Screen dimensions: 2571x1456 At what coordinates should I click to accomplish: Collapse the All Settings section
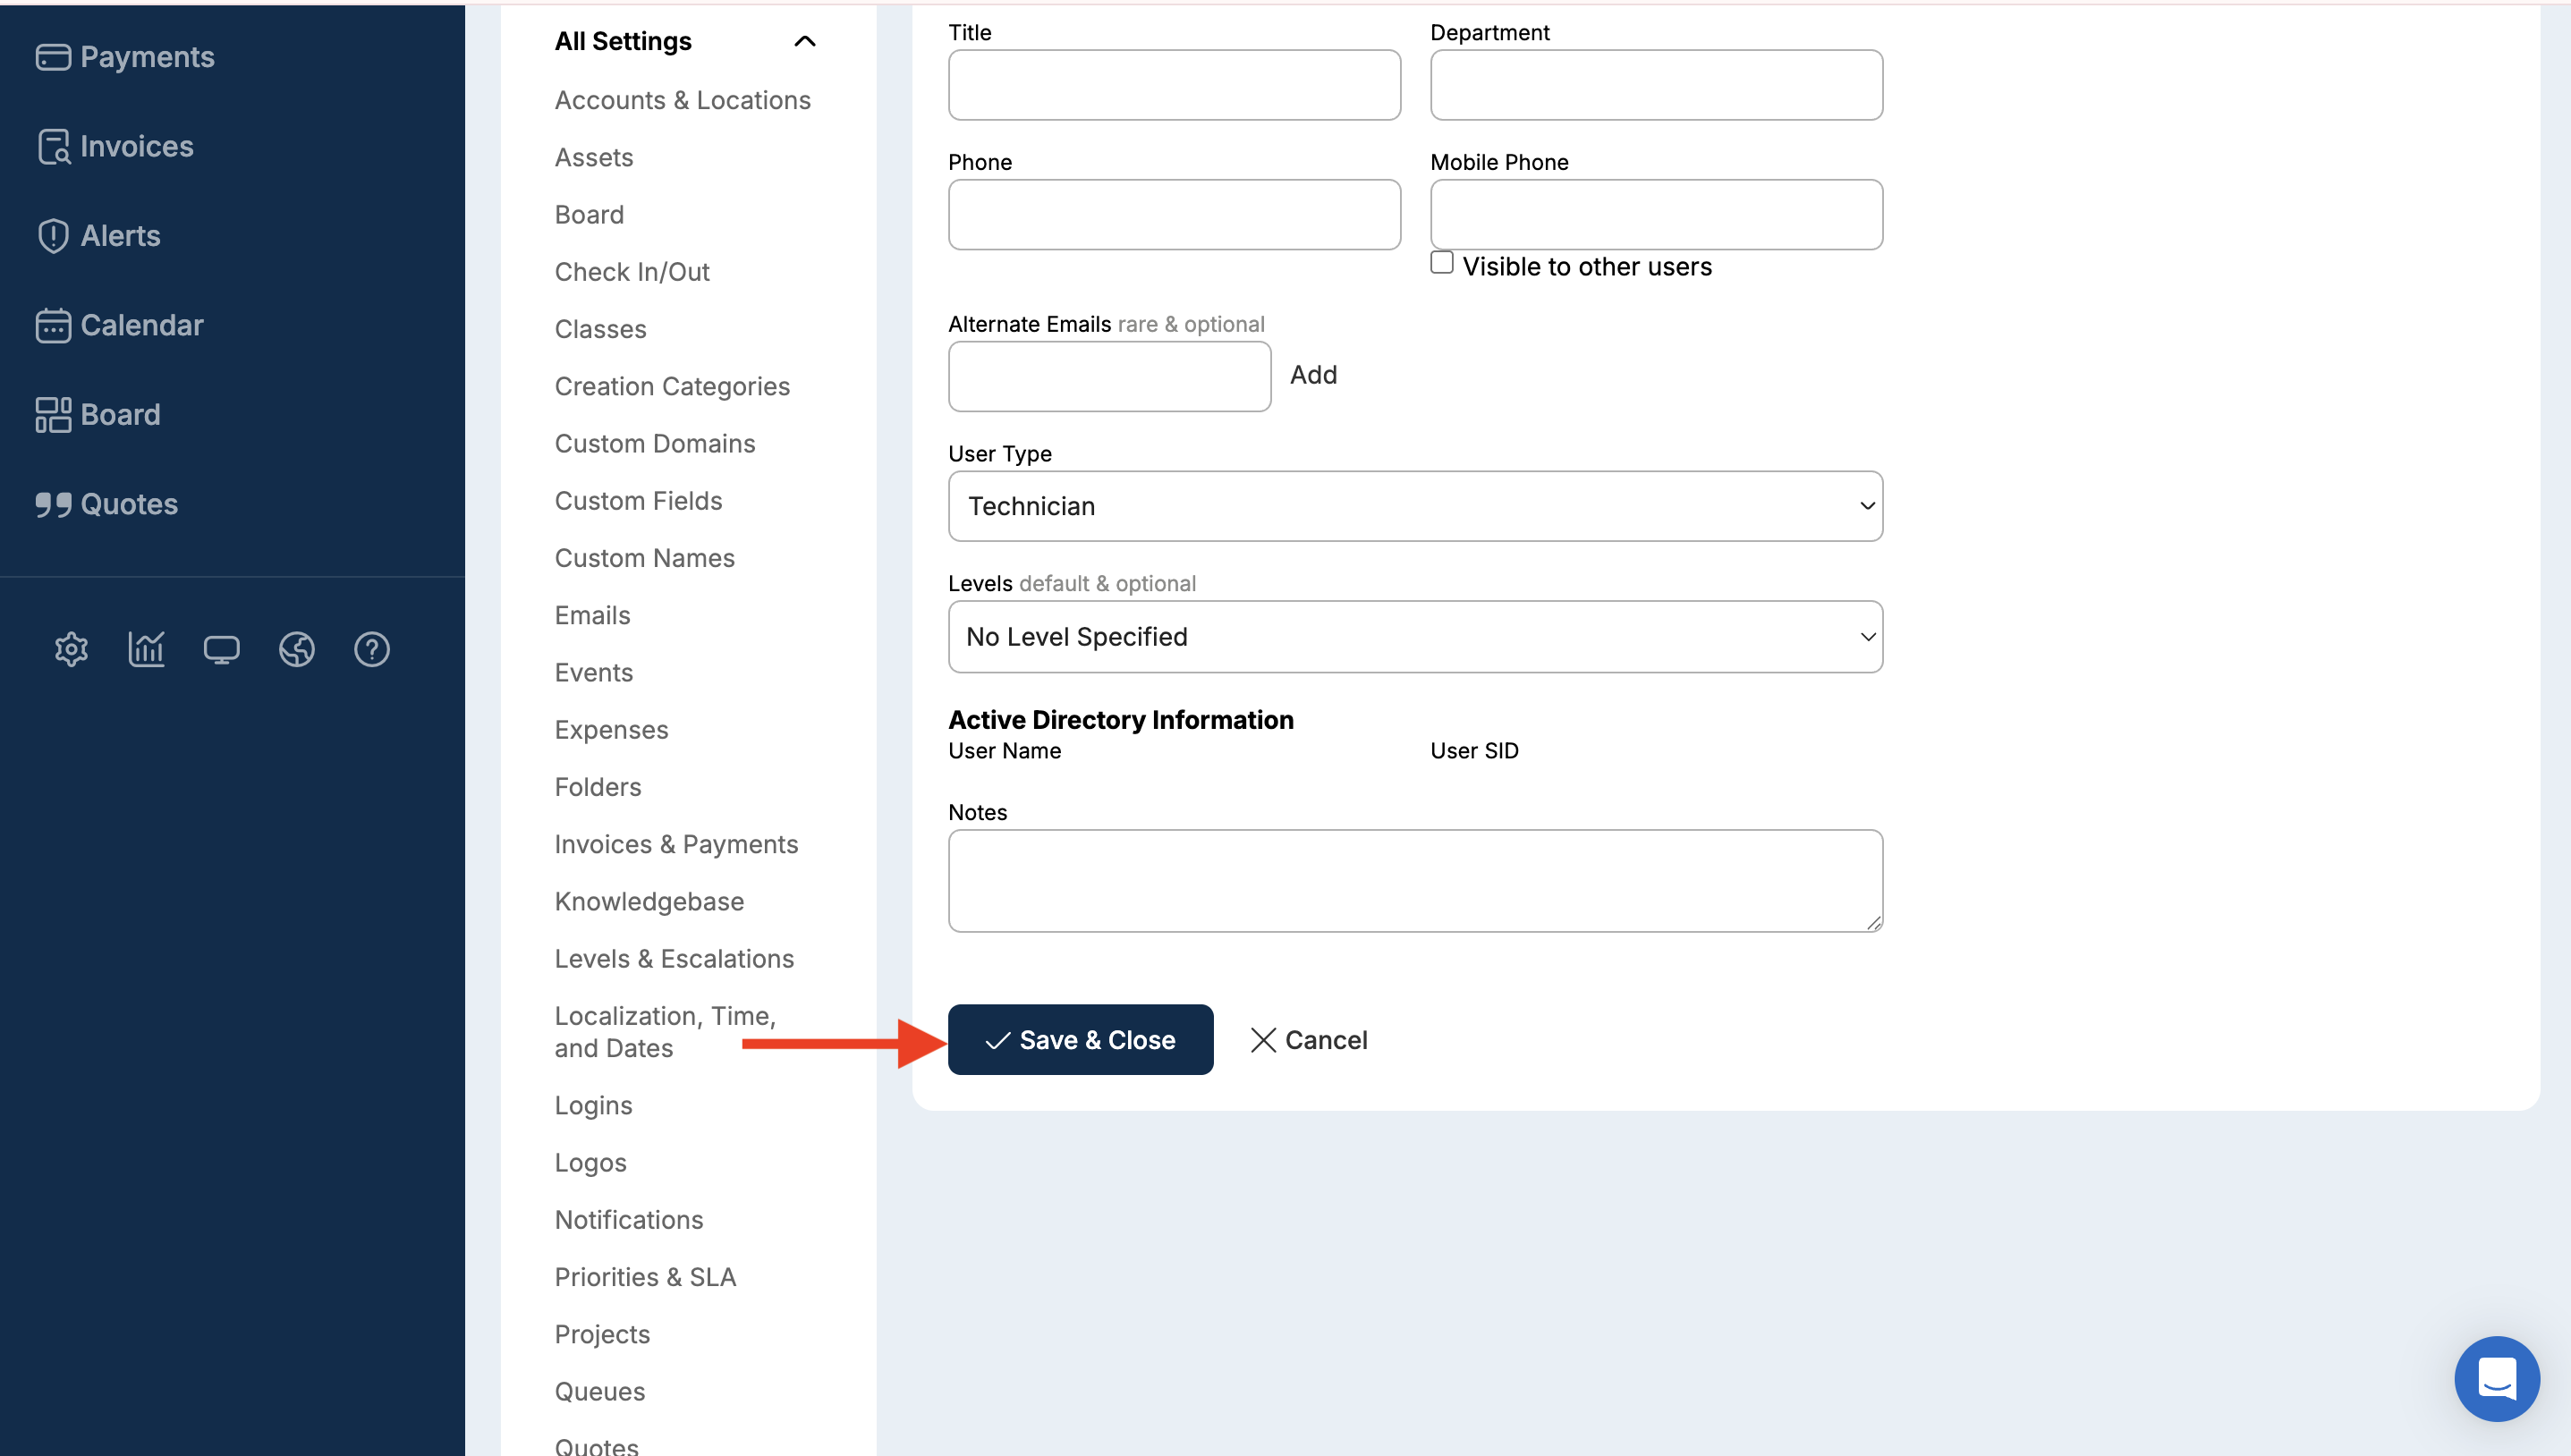point(804,41)
